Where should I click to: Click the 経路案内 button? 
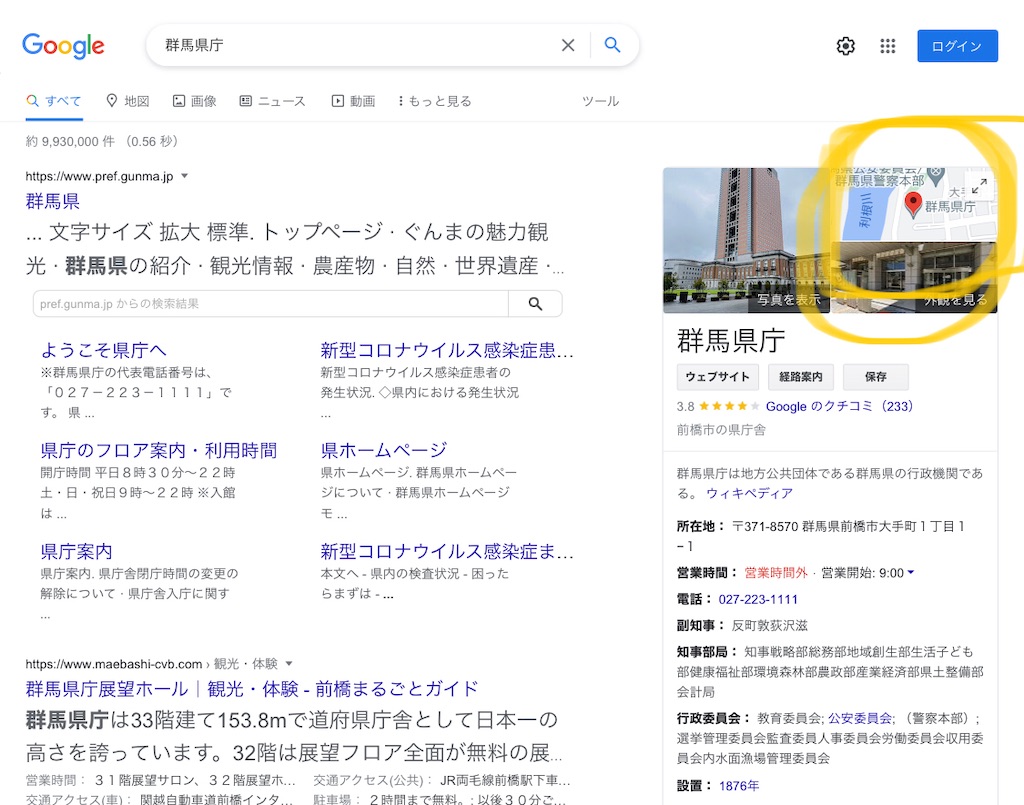click(x=801, y=377)
